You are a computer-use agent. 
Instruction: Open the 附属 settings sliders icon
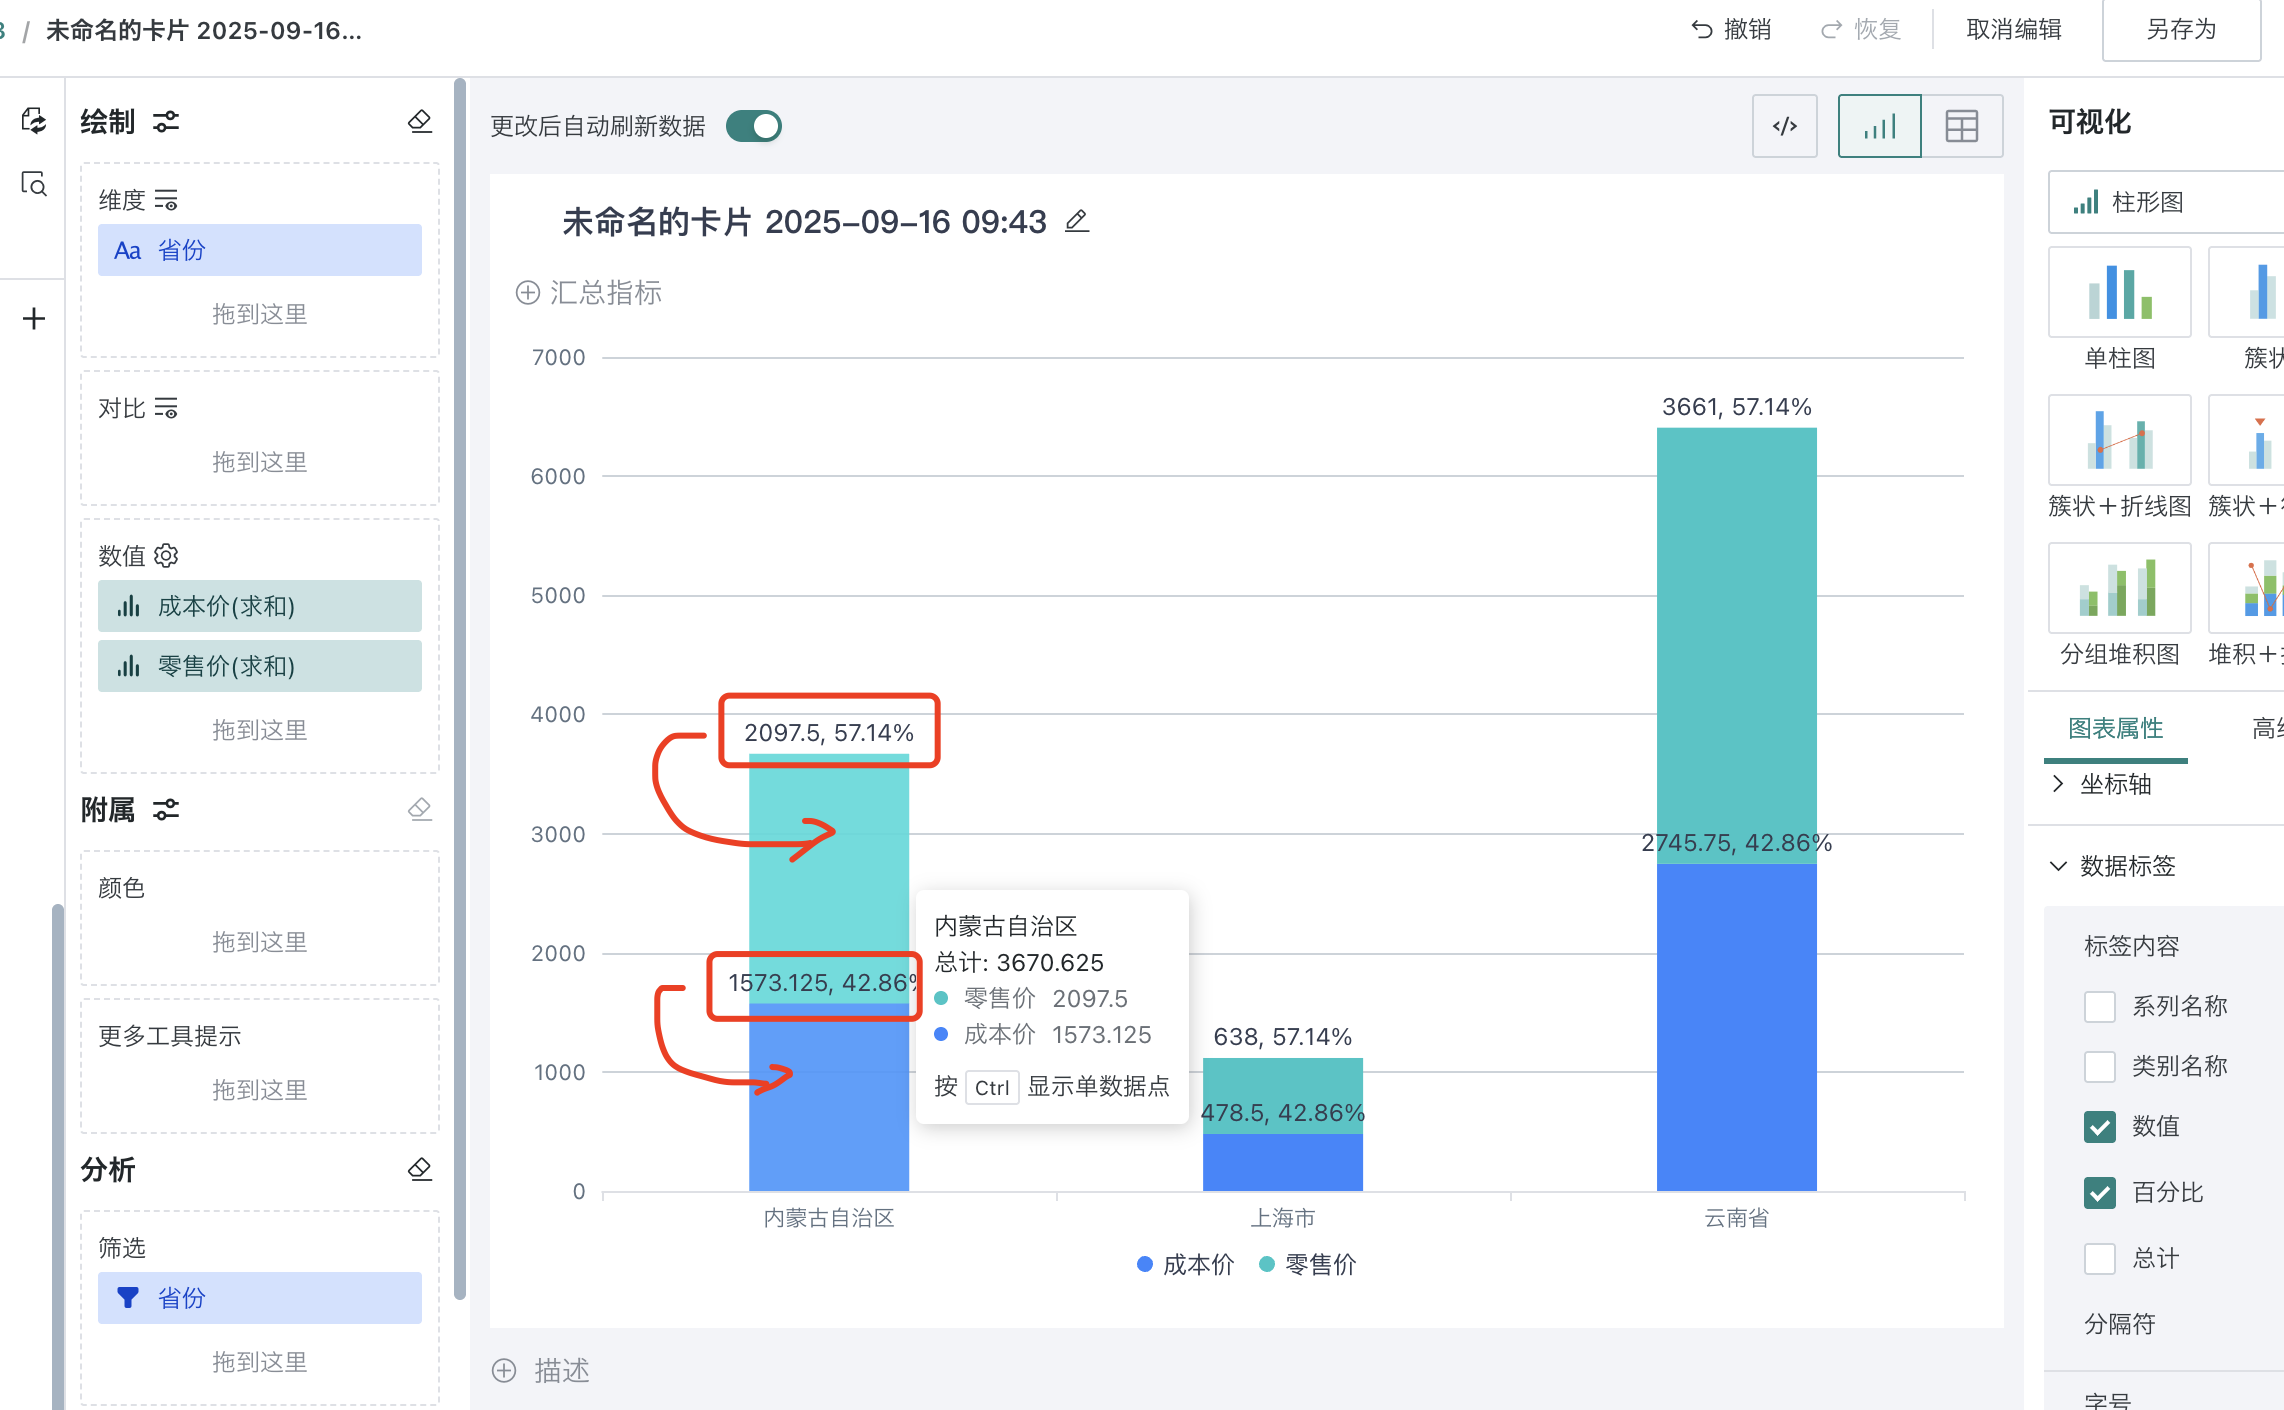[x=166, y=810]
